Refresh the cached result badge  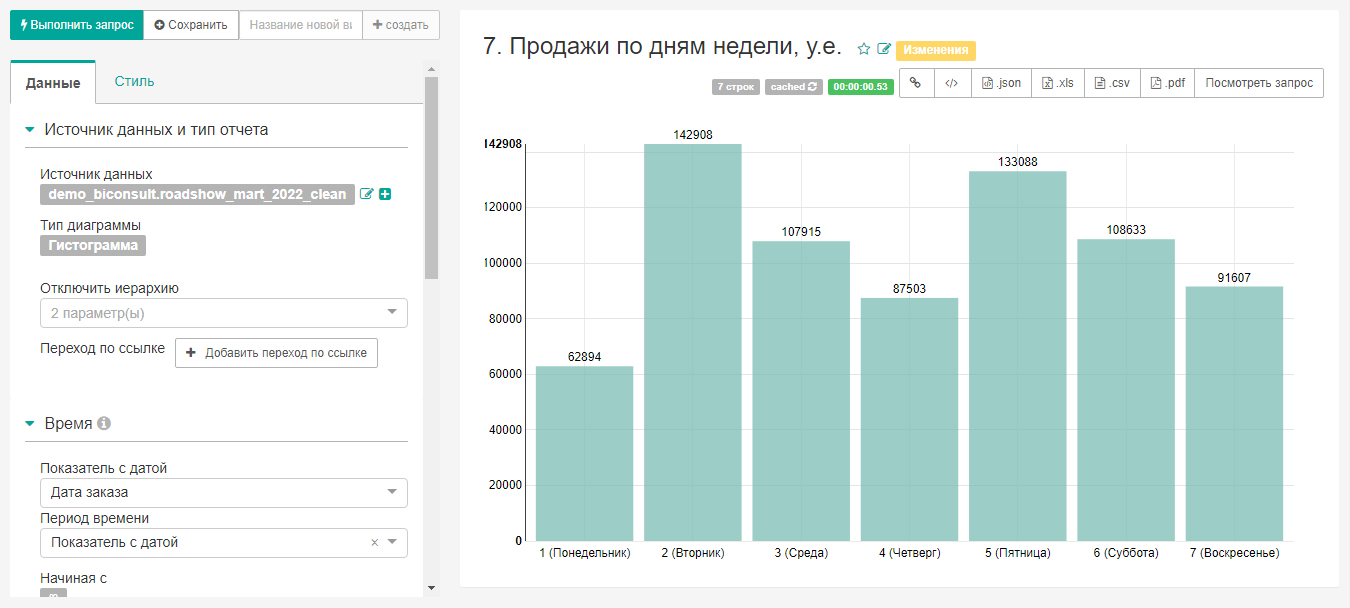point(794,87)
